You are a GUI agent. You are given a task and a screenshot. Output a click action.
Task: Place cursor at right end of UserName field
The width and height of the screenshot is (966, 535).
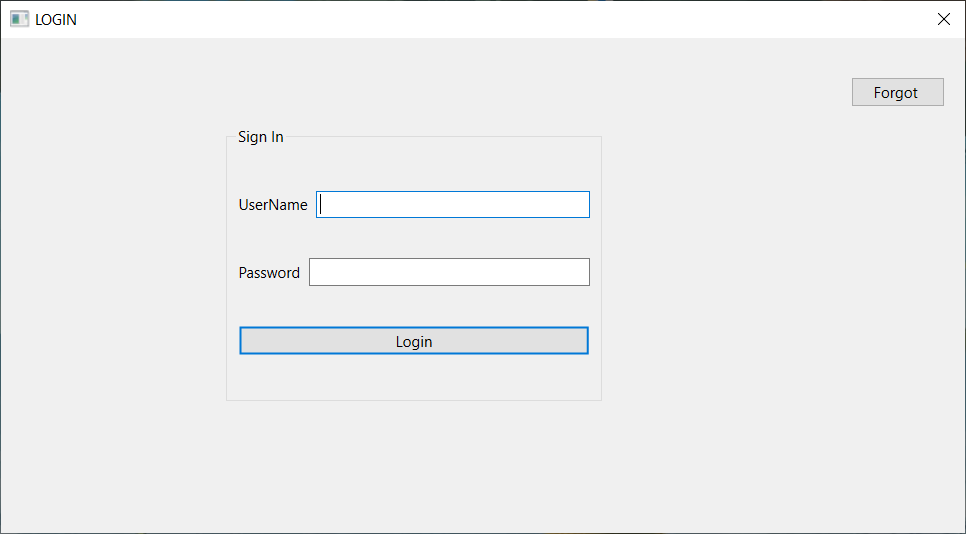[x=582, y=205]
